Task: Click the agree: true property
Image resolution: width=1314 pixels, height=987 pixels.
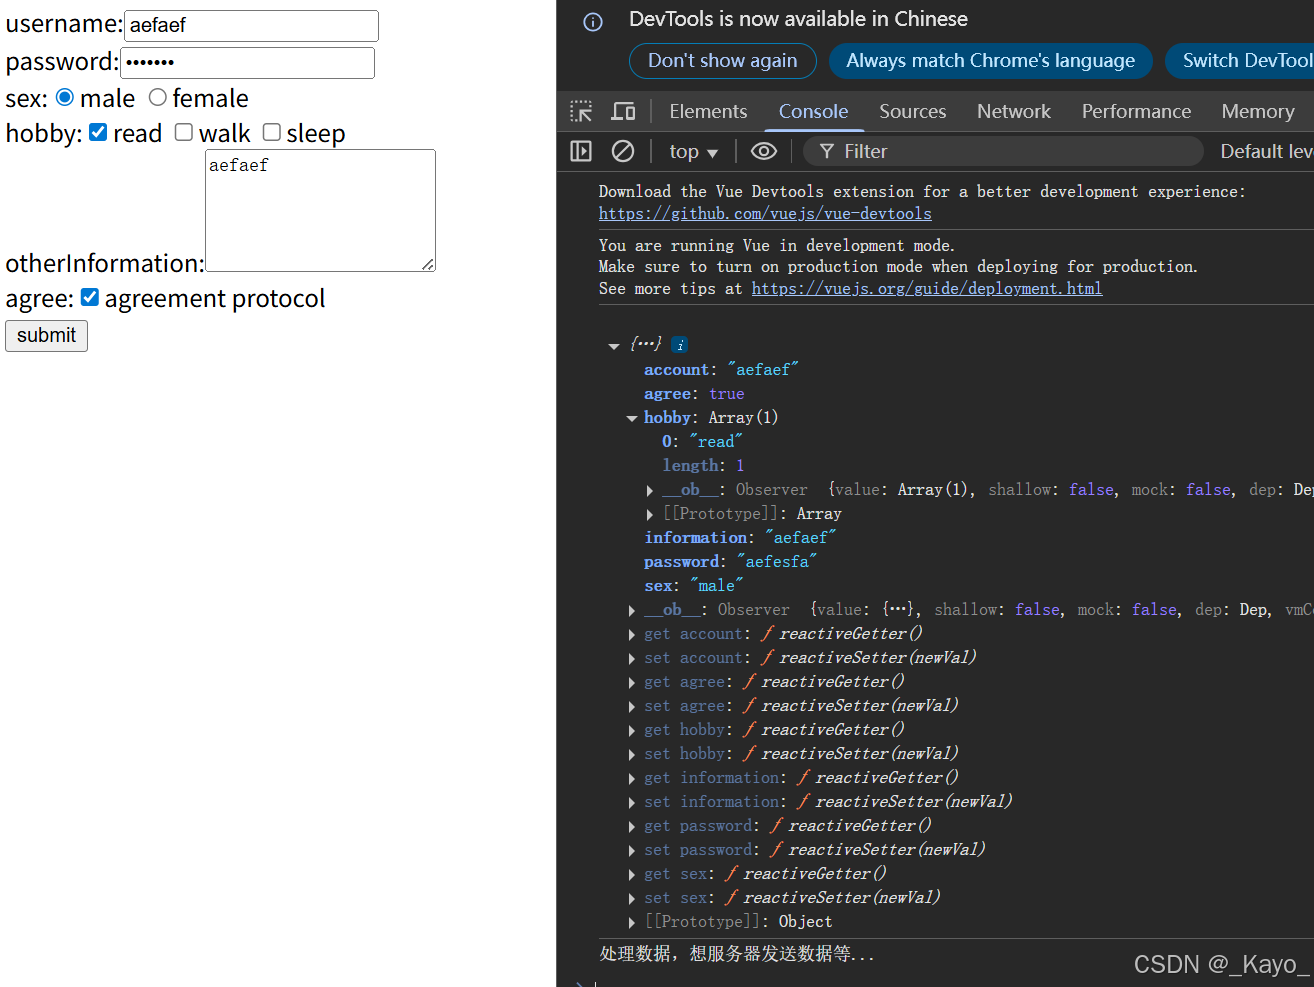Action: tap(694, 394)
